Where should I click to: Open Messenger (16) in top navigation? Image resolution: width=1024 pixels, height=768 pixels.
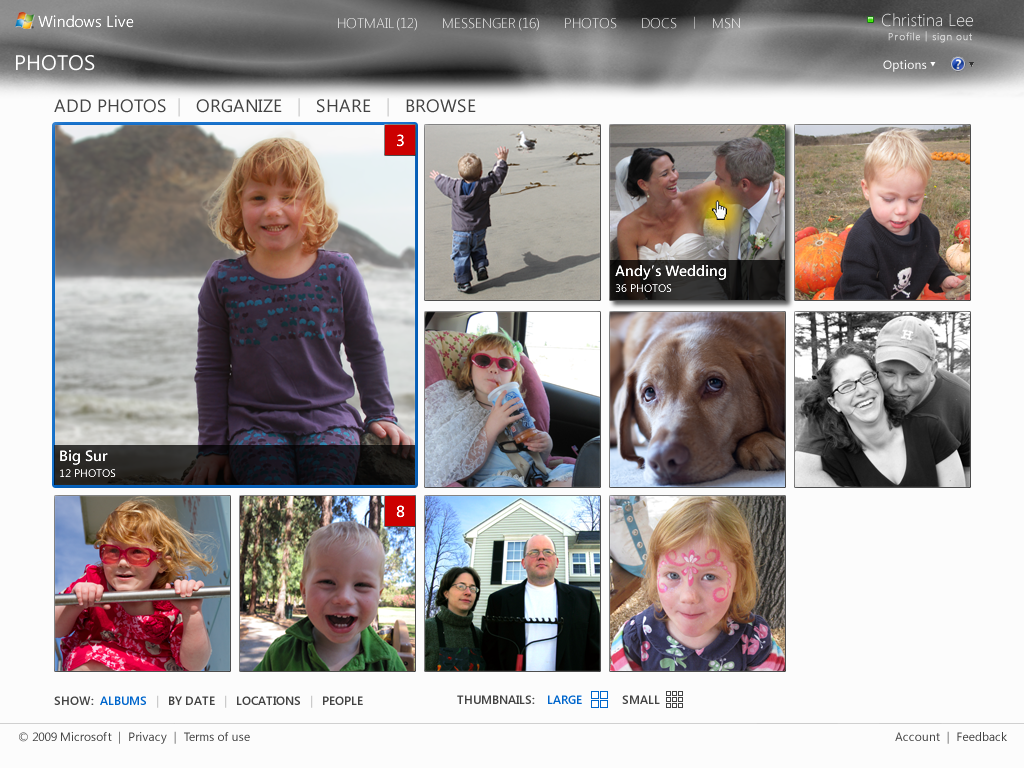click(x=490, y=24)
